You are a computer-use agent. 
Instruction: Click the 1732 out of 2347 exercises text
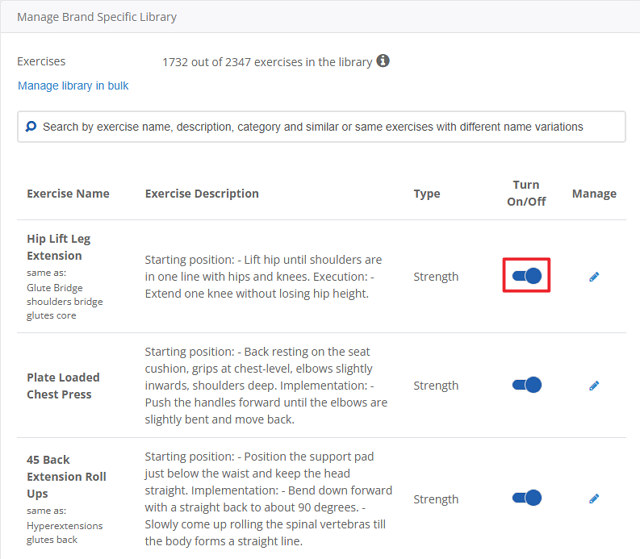click(267, 62)
